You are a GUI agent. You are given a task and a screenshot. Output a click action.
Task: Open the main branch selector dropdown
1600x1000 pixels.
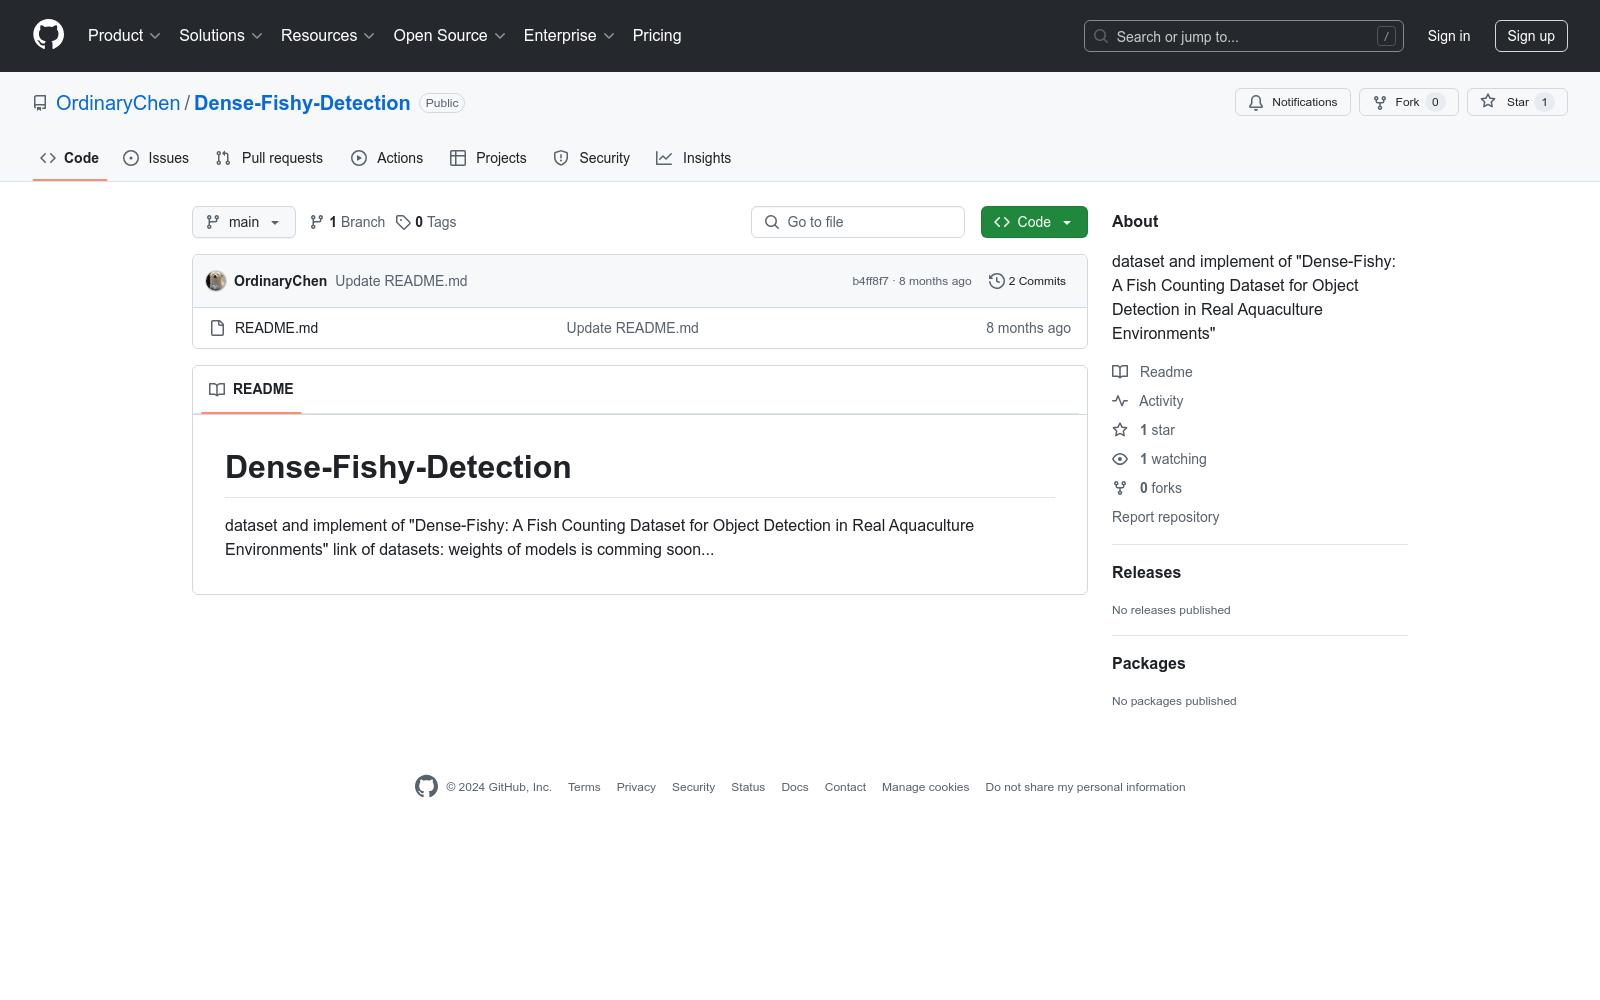[x=244, y=222]
